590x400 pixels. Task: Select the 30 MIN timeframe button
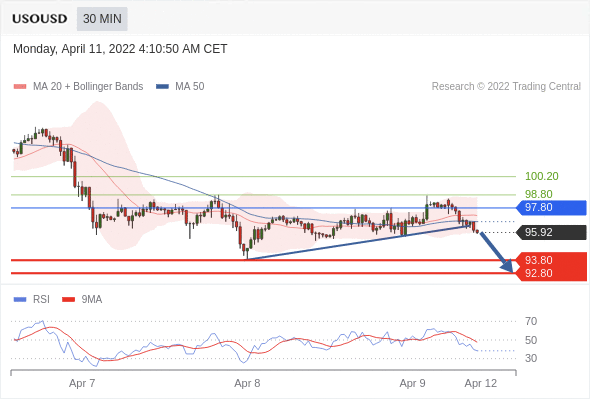tap(102, 19)
